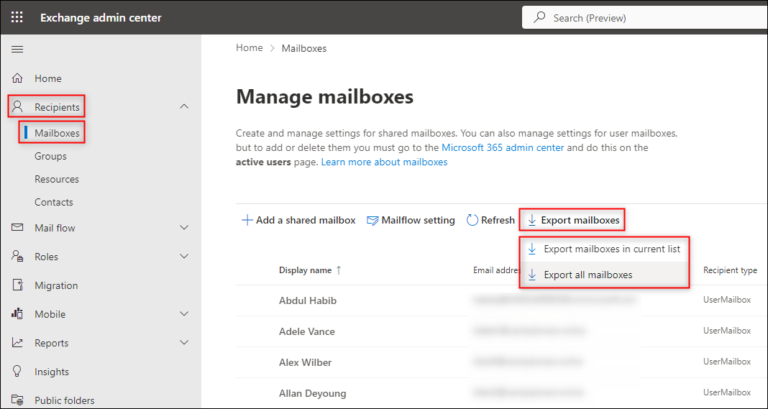Screen dimensions: 768x409
Task: Click the Mailflow setting envelope icon
Action: pyautogui.click(x=372, y=220)
